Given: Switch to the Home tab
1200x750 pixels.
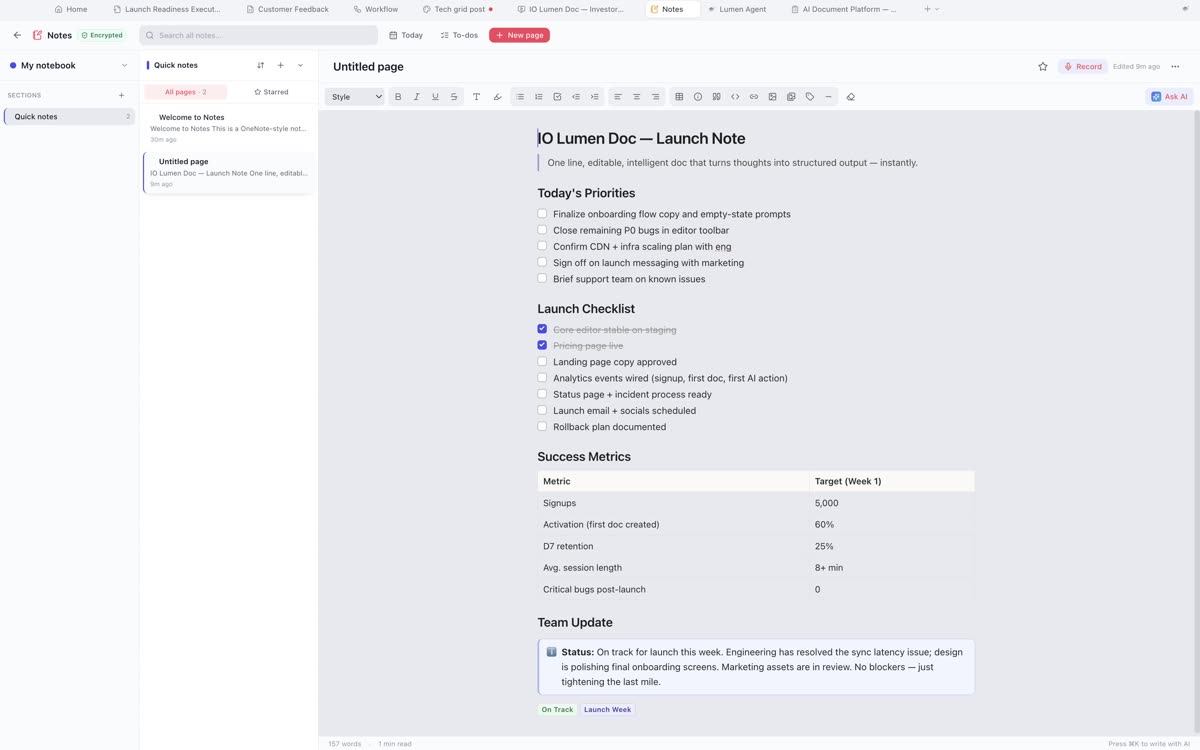Looking at the screenshot, I should 71,9.
